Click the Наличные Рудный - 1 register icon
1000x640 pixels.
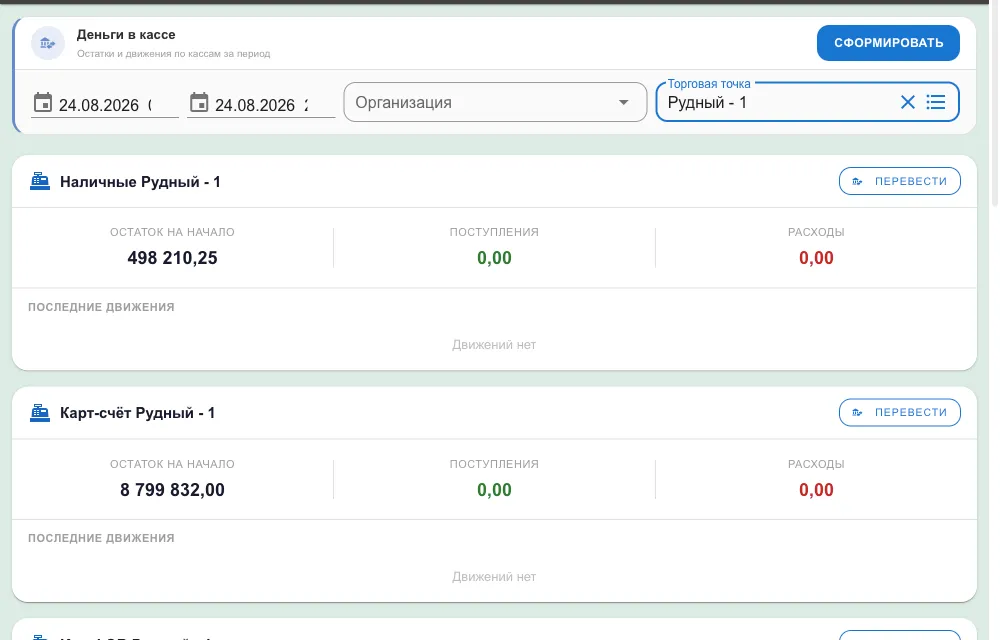pos(40,182)
